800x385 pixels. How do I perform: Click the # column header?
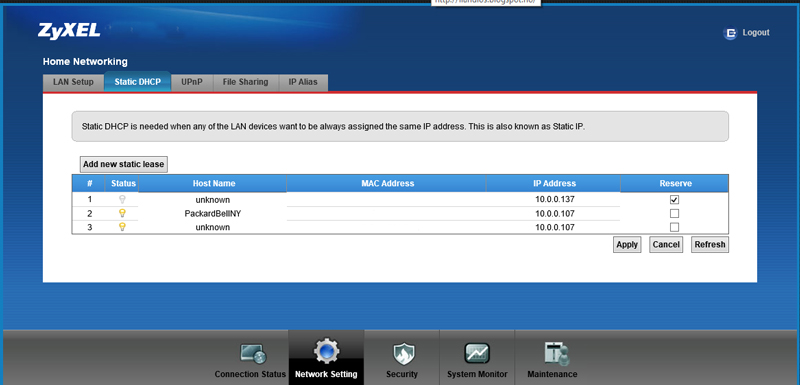pos(89,184)
